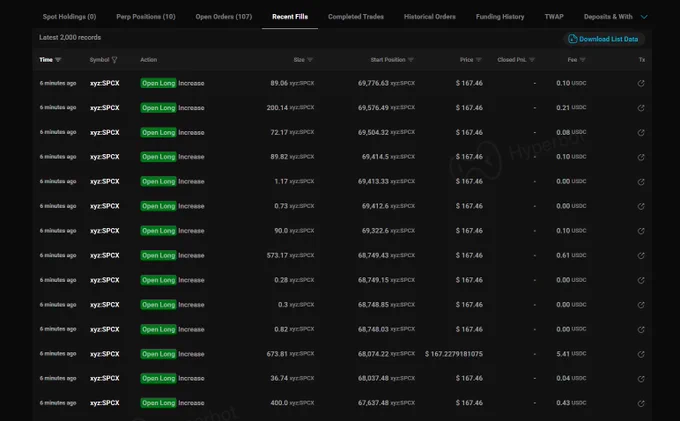Open transaction link for the 1.17 size fill
The width and height of the screenshot is (680, 421).
641,182
